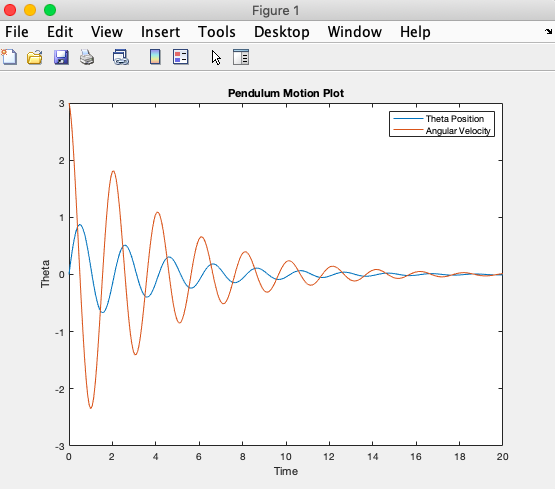Click the Link Plot icon
This screenshot has width=555, height=489.
[x=121, y=57]
